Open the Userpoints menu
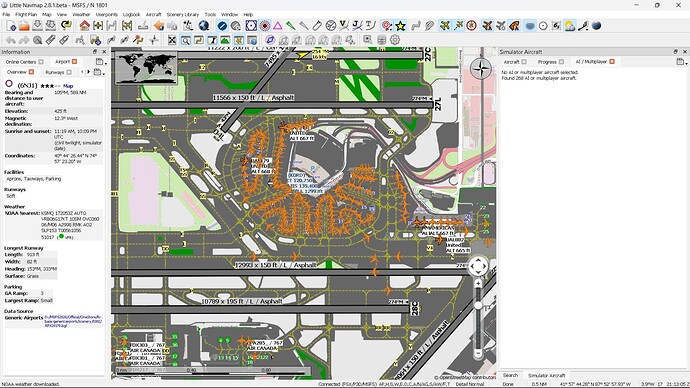Screen dimensions: 690x388 (x=107, y=15)
